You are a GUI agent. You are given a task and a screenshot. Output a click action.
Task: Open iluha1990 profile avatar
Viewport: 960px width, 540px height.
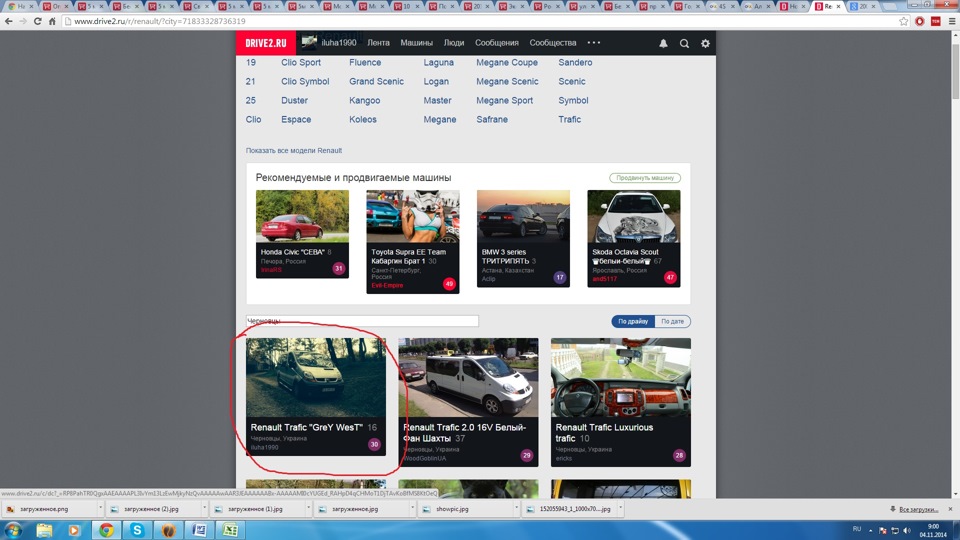309,42
